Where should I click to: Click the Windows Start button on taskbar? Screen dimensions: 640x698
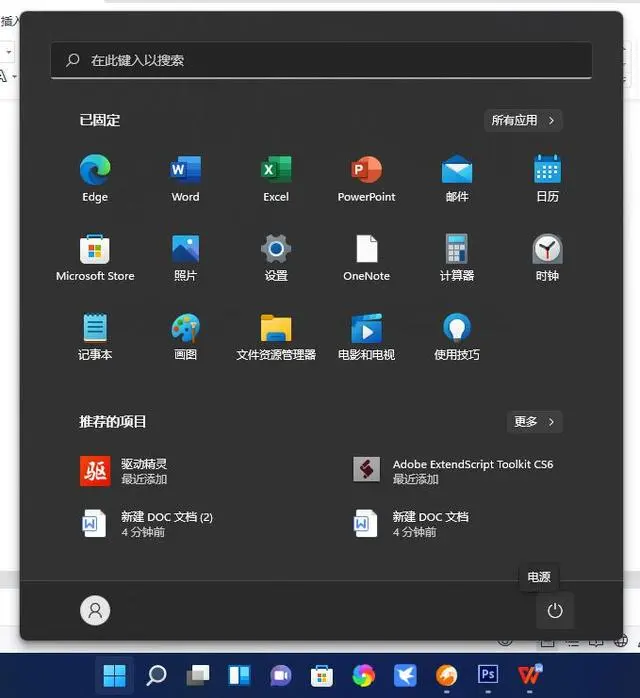click(114, 675)
